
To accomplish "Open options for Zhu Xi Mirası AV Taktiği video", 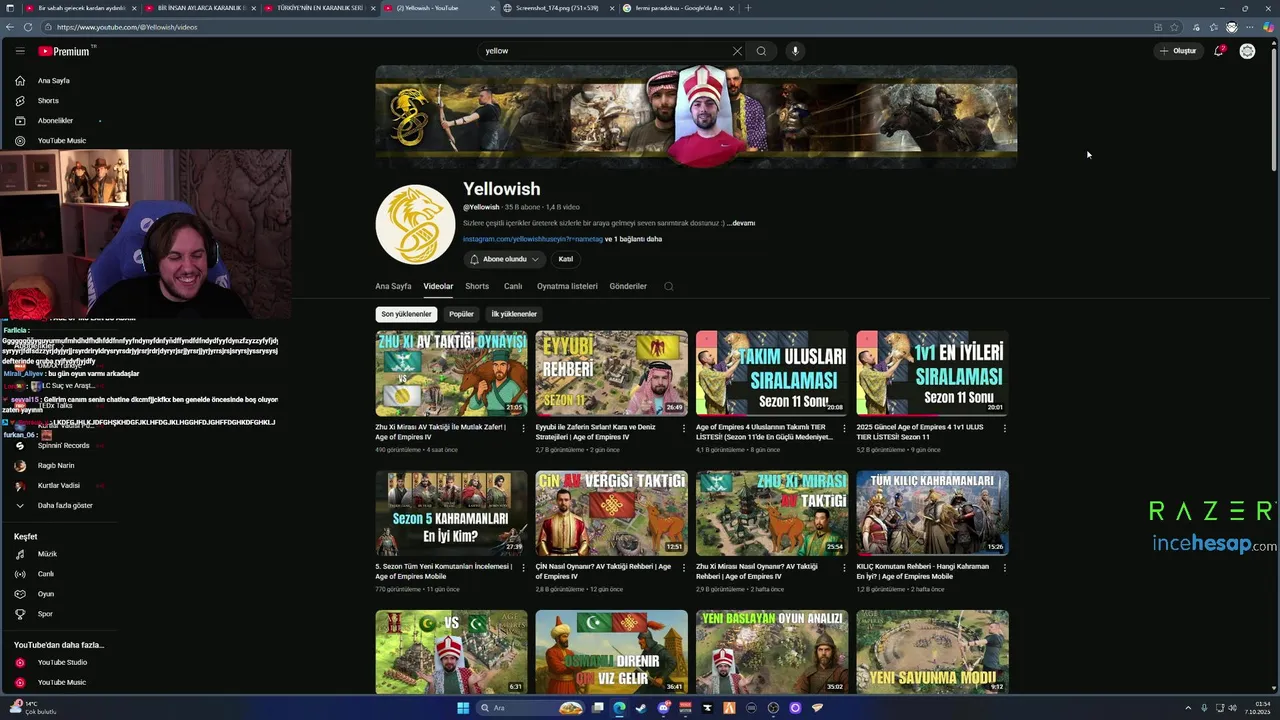I will [x=523, y=428].
